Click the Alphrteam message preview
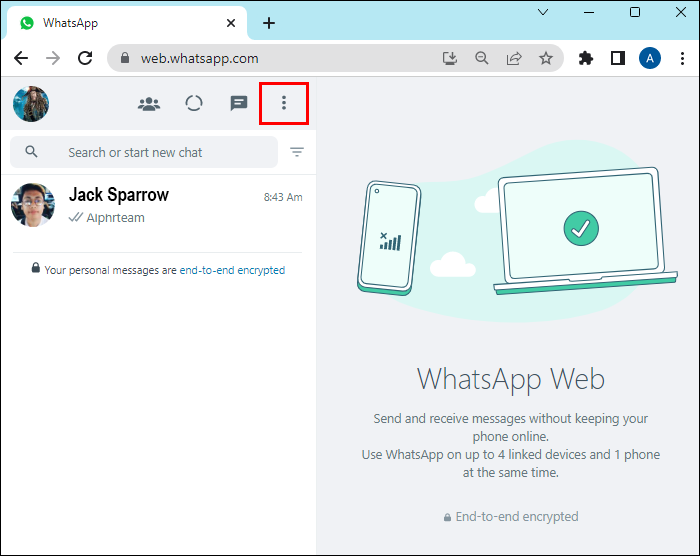The width and height of the screenshot is (700, 556). click(115, 218)
